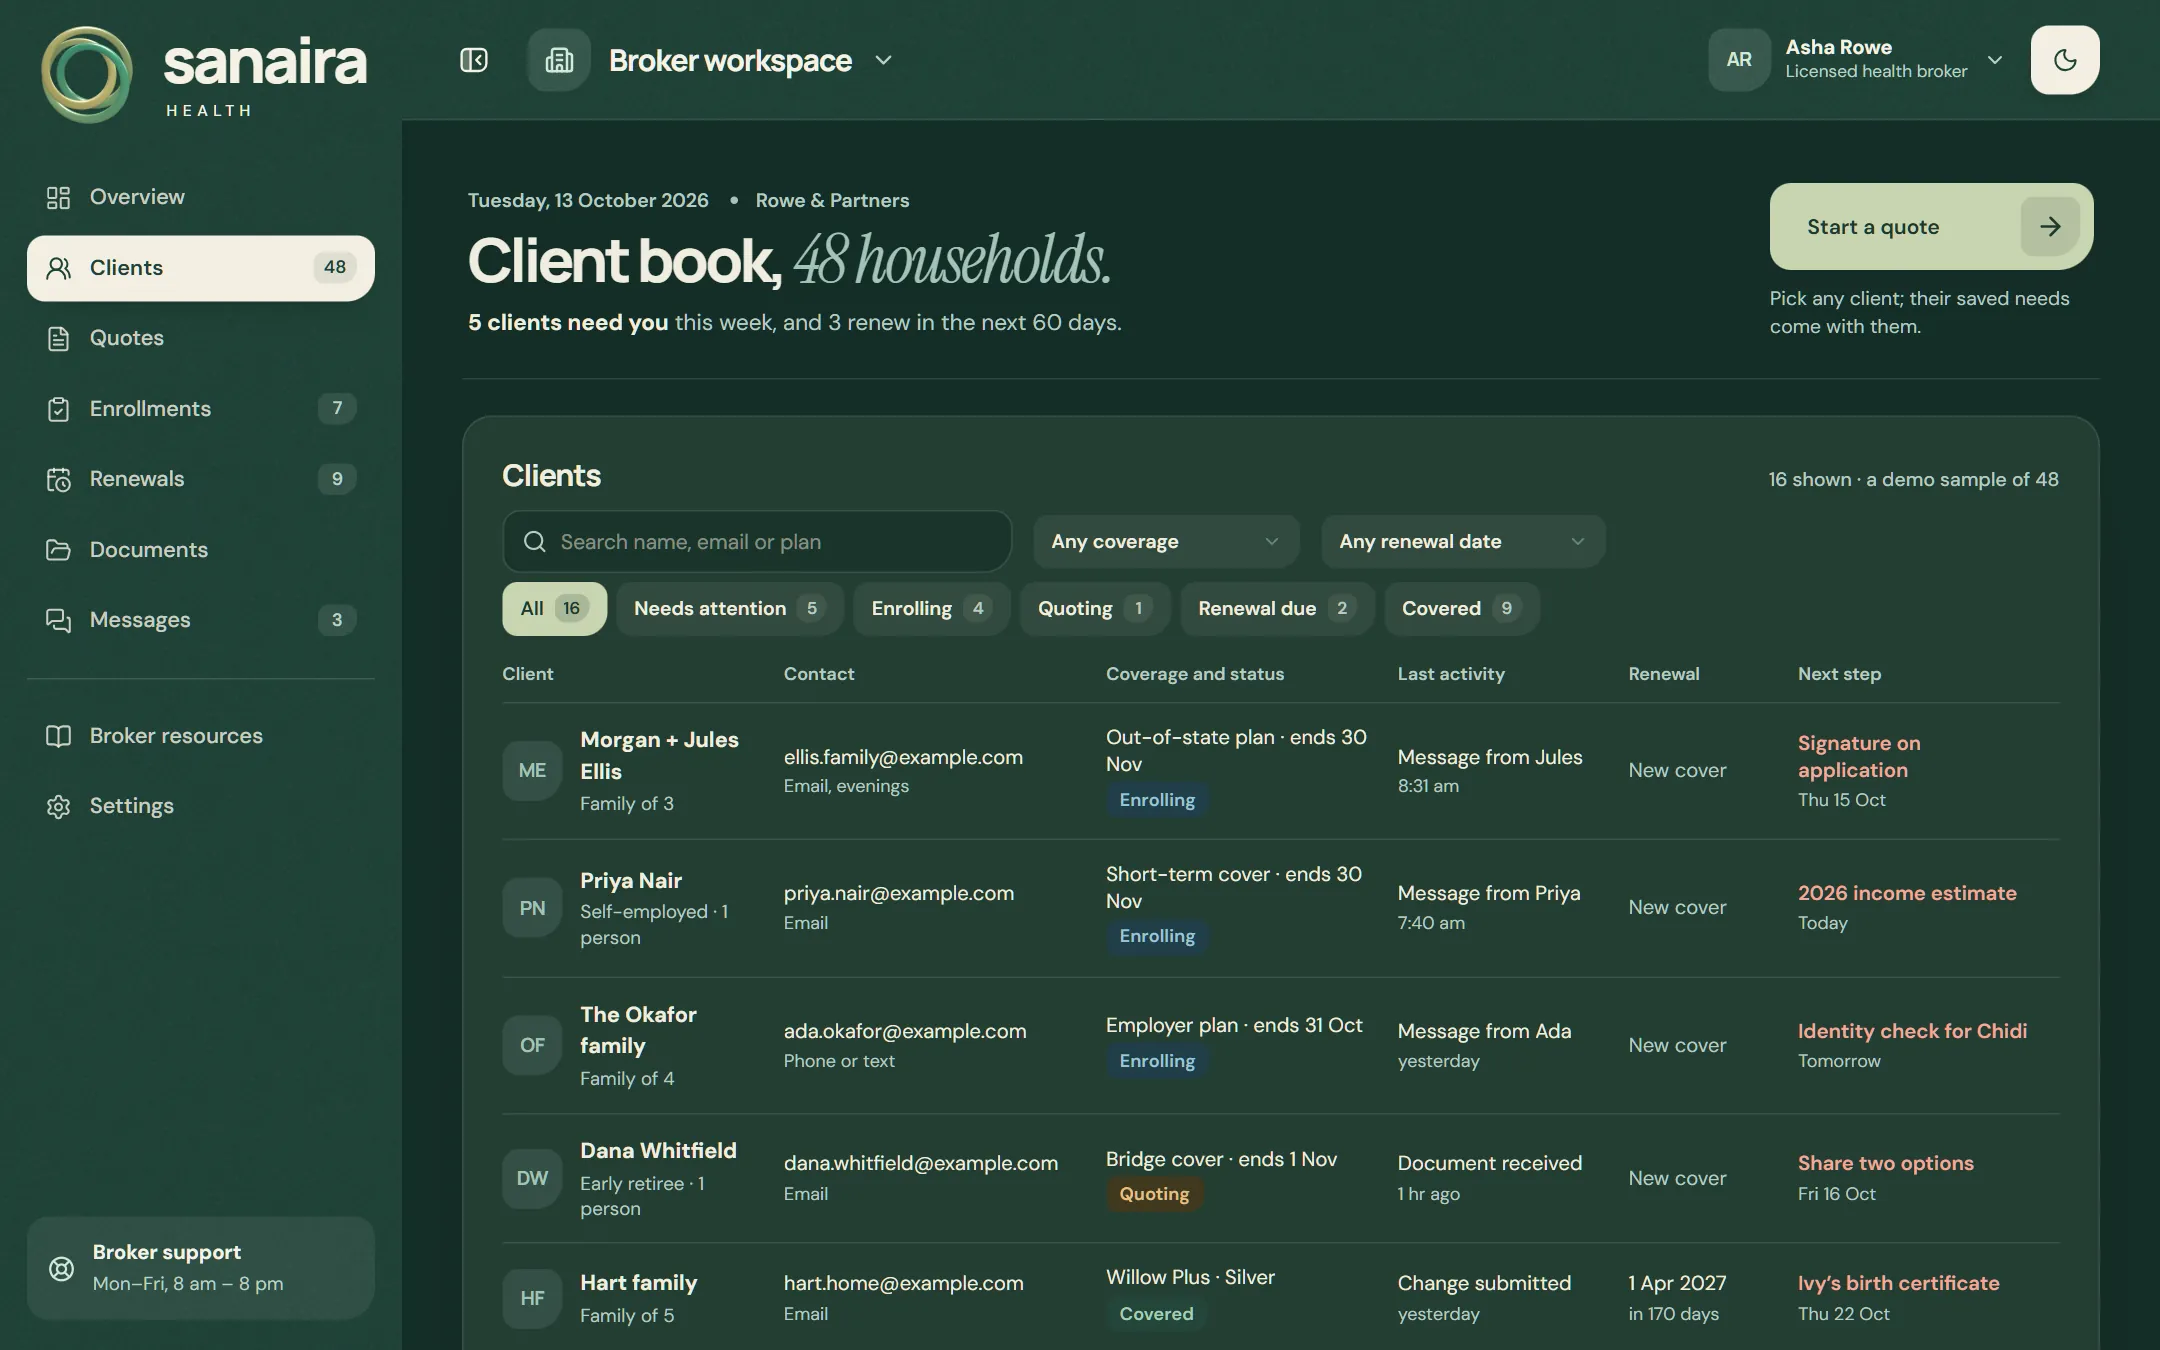Screen dimensions: 2160x1350
Task: Expand Broker workspace switcher chevron
Action: point(883,60)
